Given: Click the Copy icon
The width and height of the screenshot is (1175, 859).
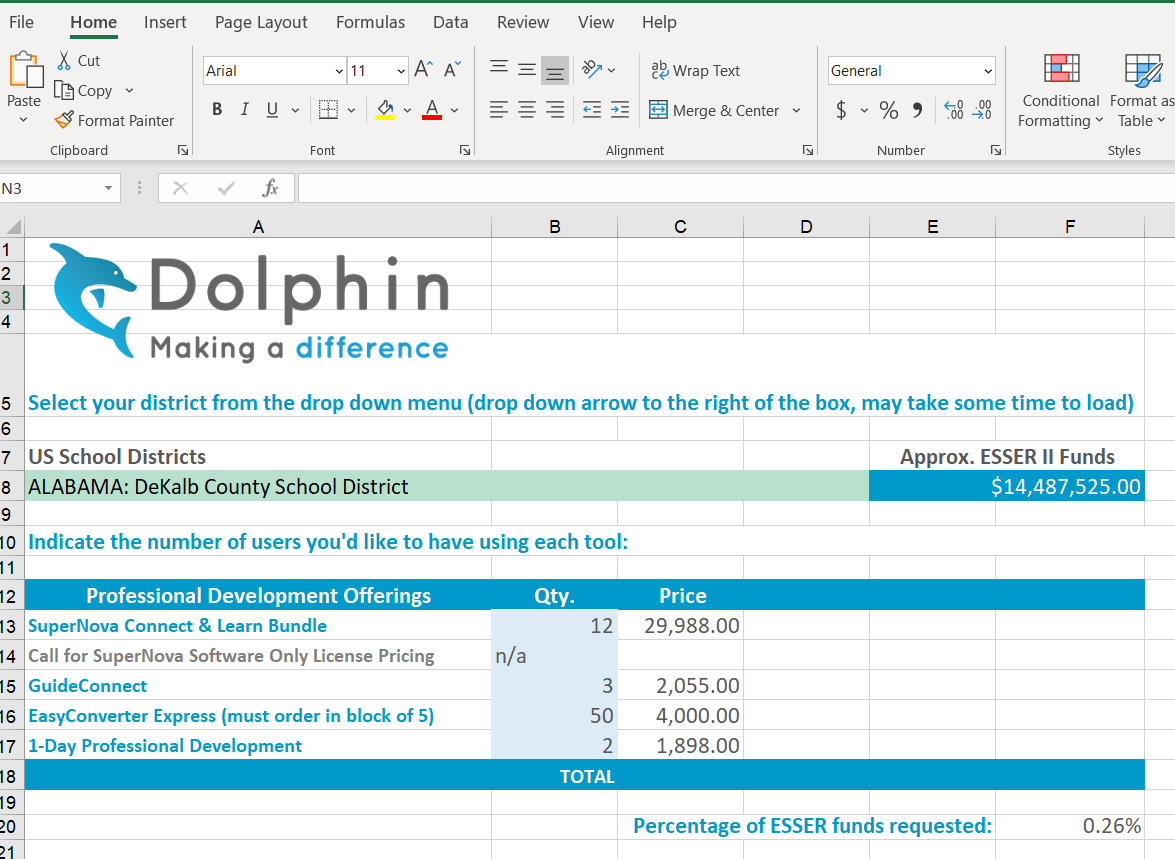Looking at the screenshot, I should [x=64, y=90].
